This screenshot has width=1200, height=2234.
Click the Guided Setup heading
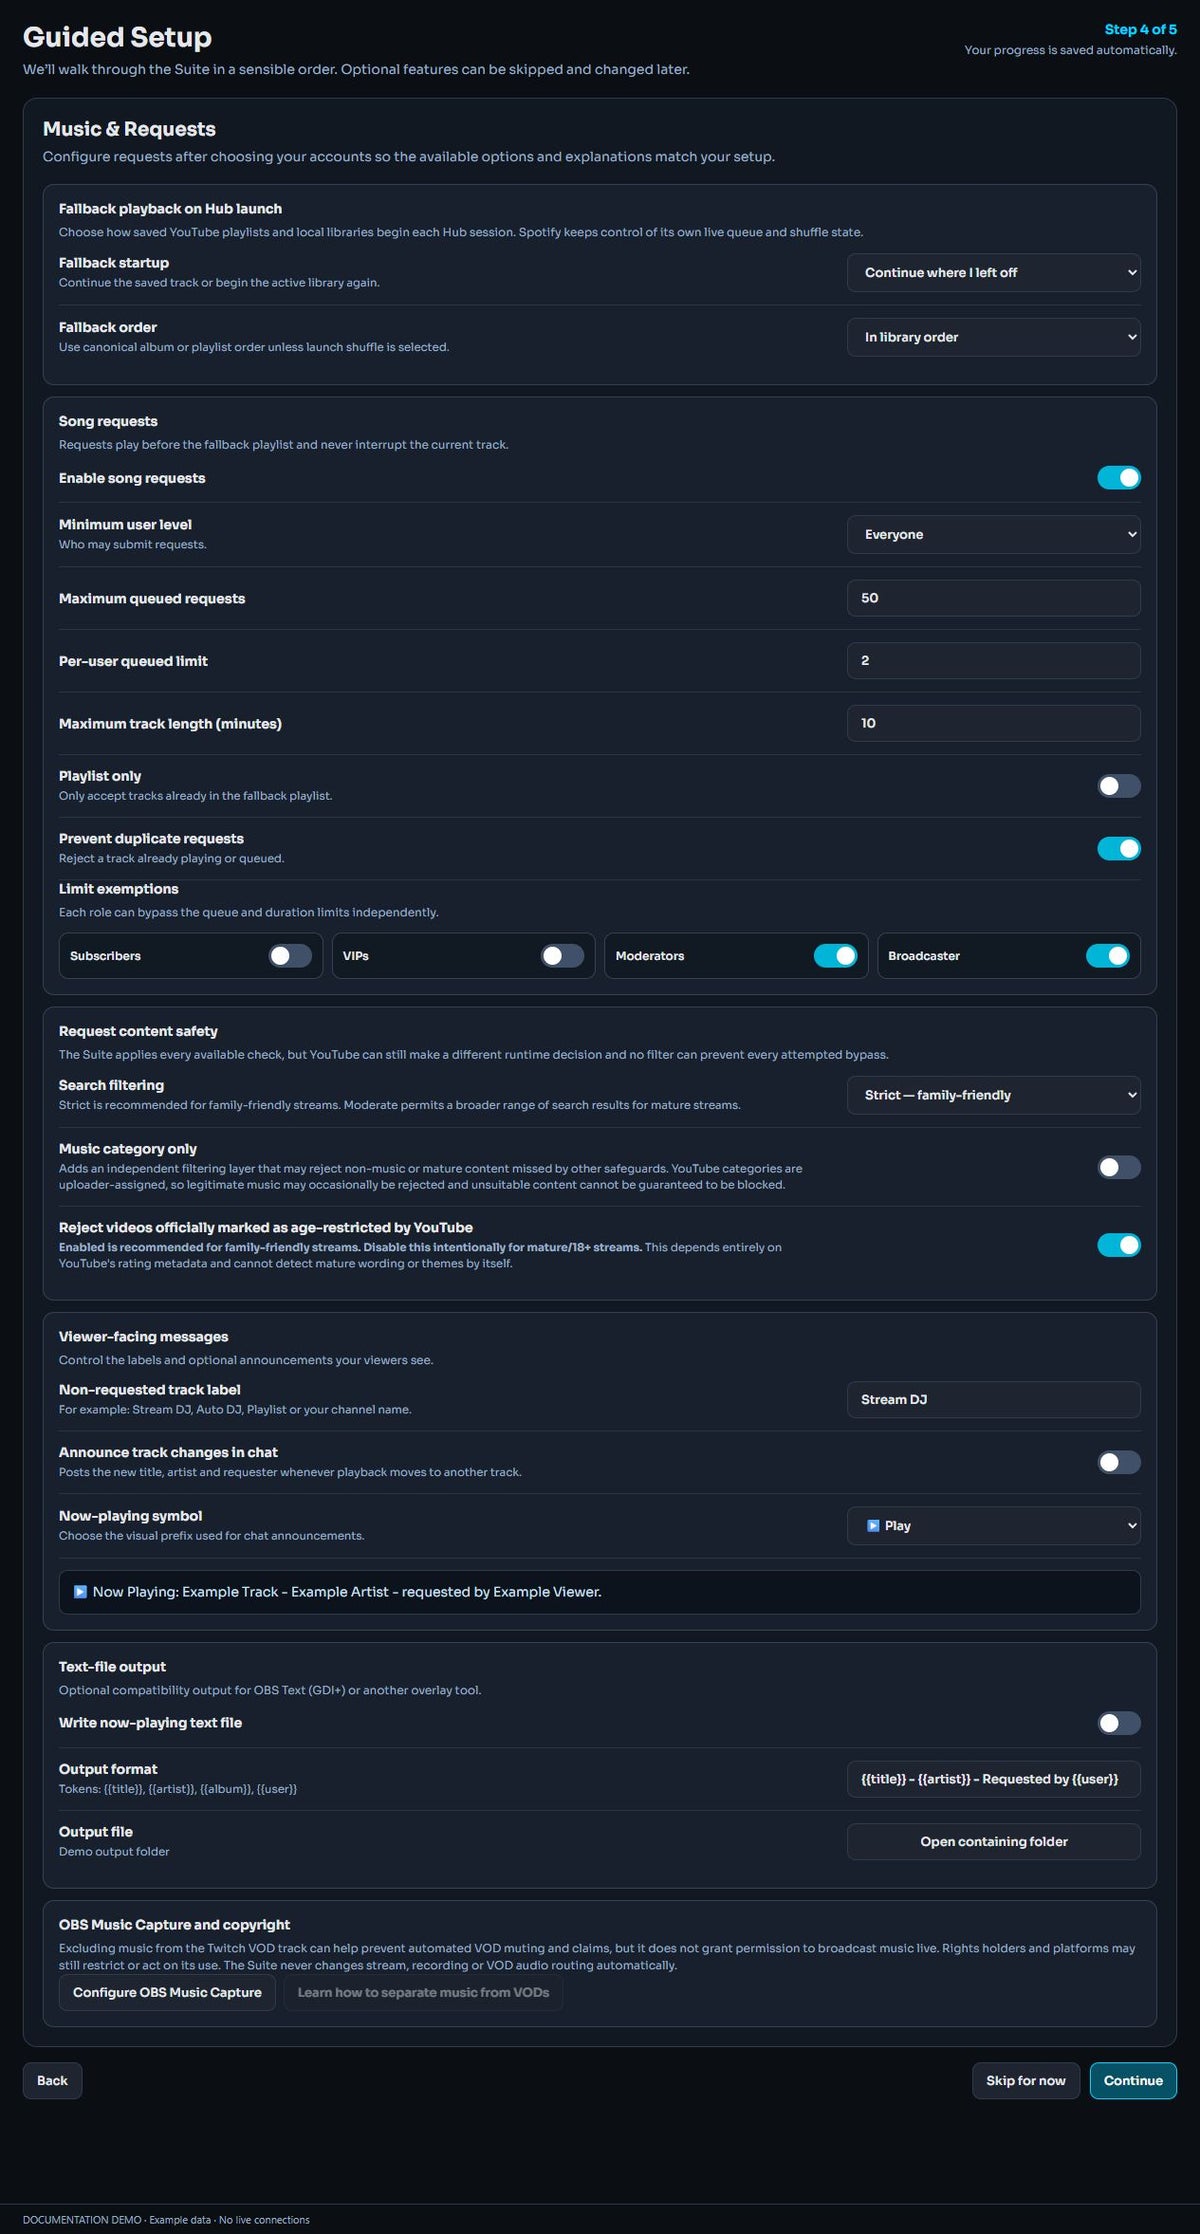tap(117, 37)
